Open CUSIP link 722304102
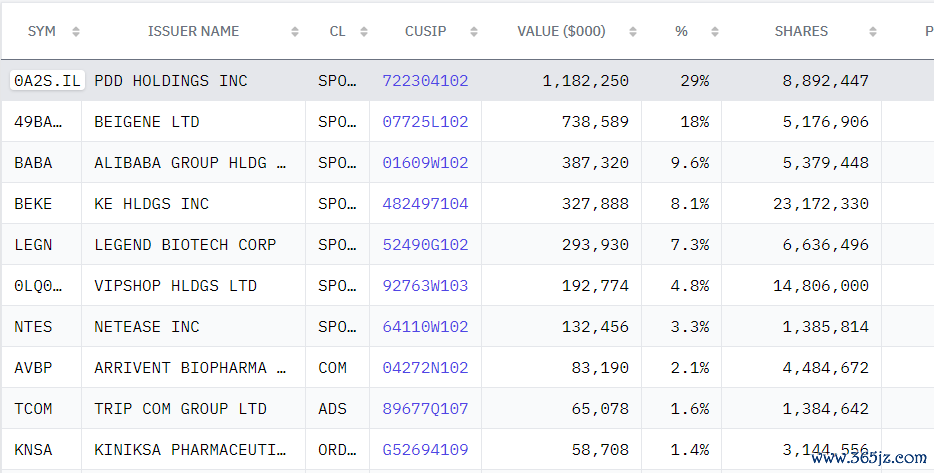Screen dimensions: 934x473 click(425, 80)
